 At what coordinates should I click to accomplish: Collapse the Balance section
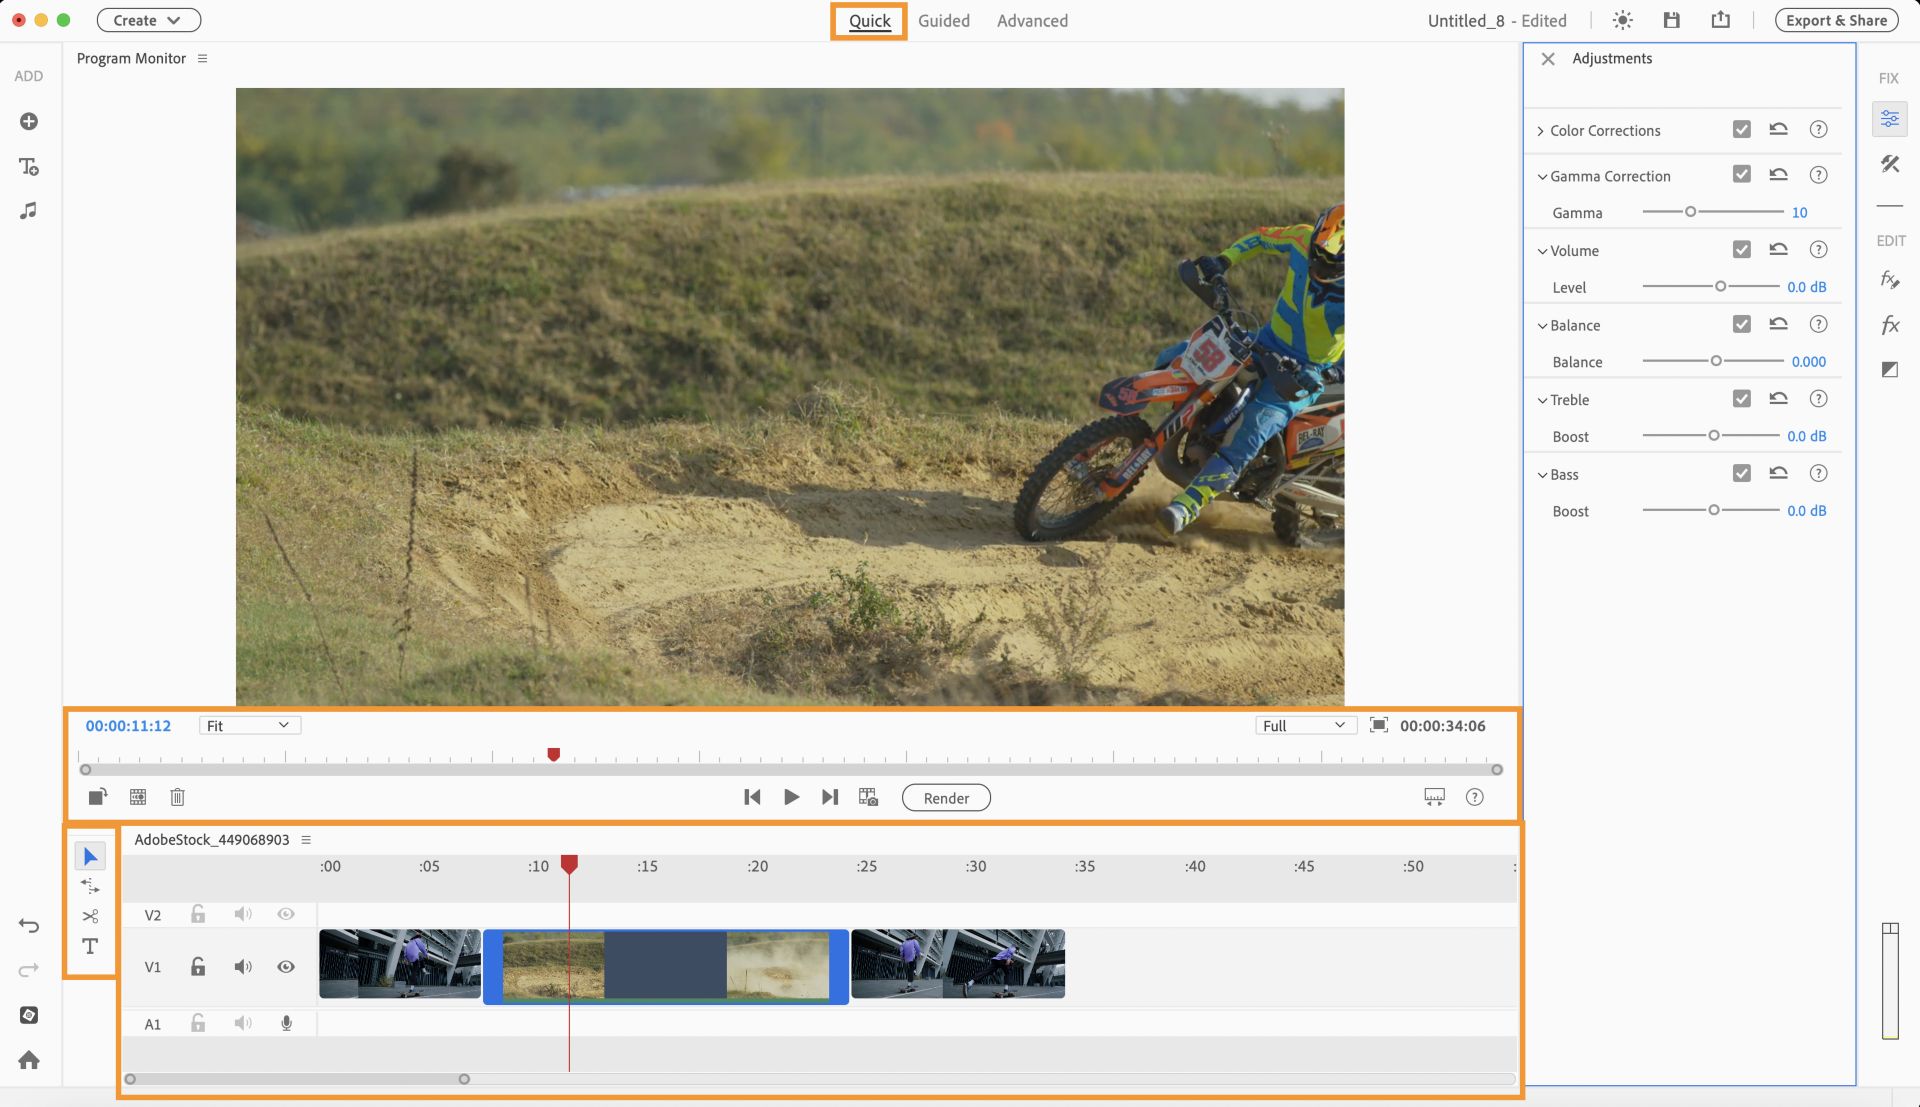click(x=1542, y=326)
